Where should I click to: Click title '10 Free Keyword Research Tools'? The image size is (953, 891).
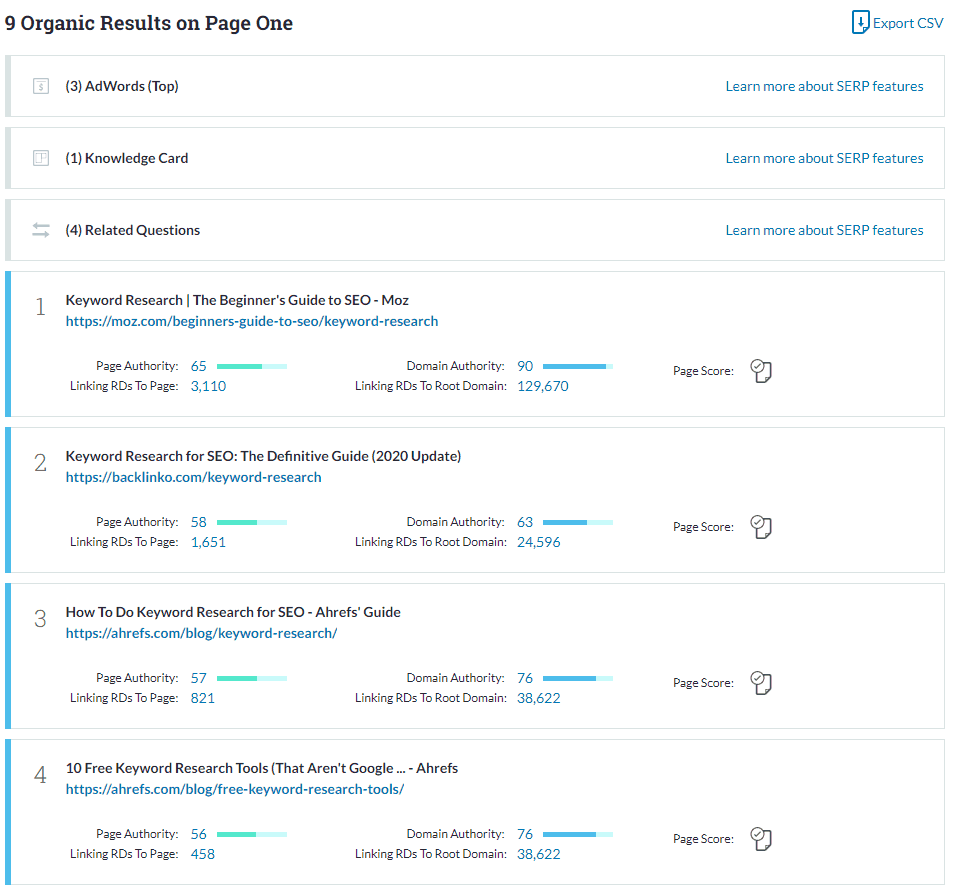pyautogui.click(x=261, y=768)
